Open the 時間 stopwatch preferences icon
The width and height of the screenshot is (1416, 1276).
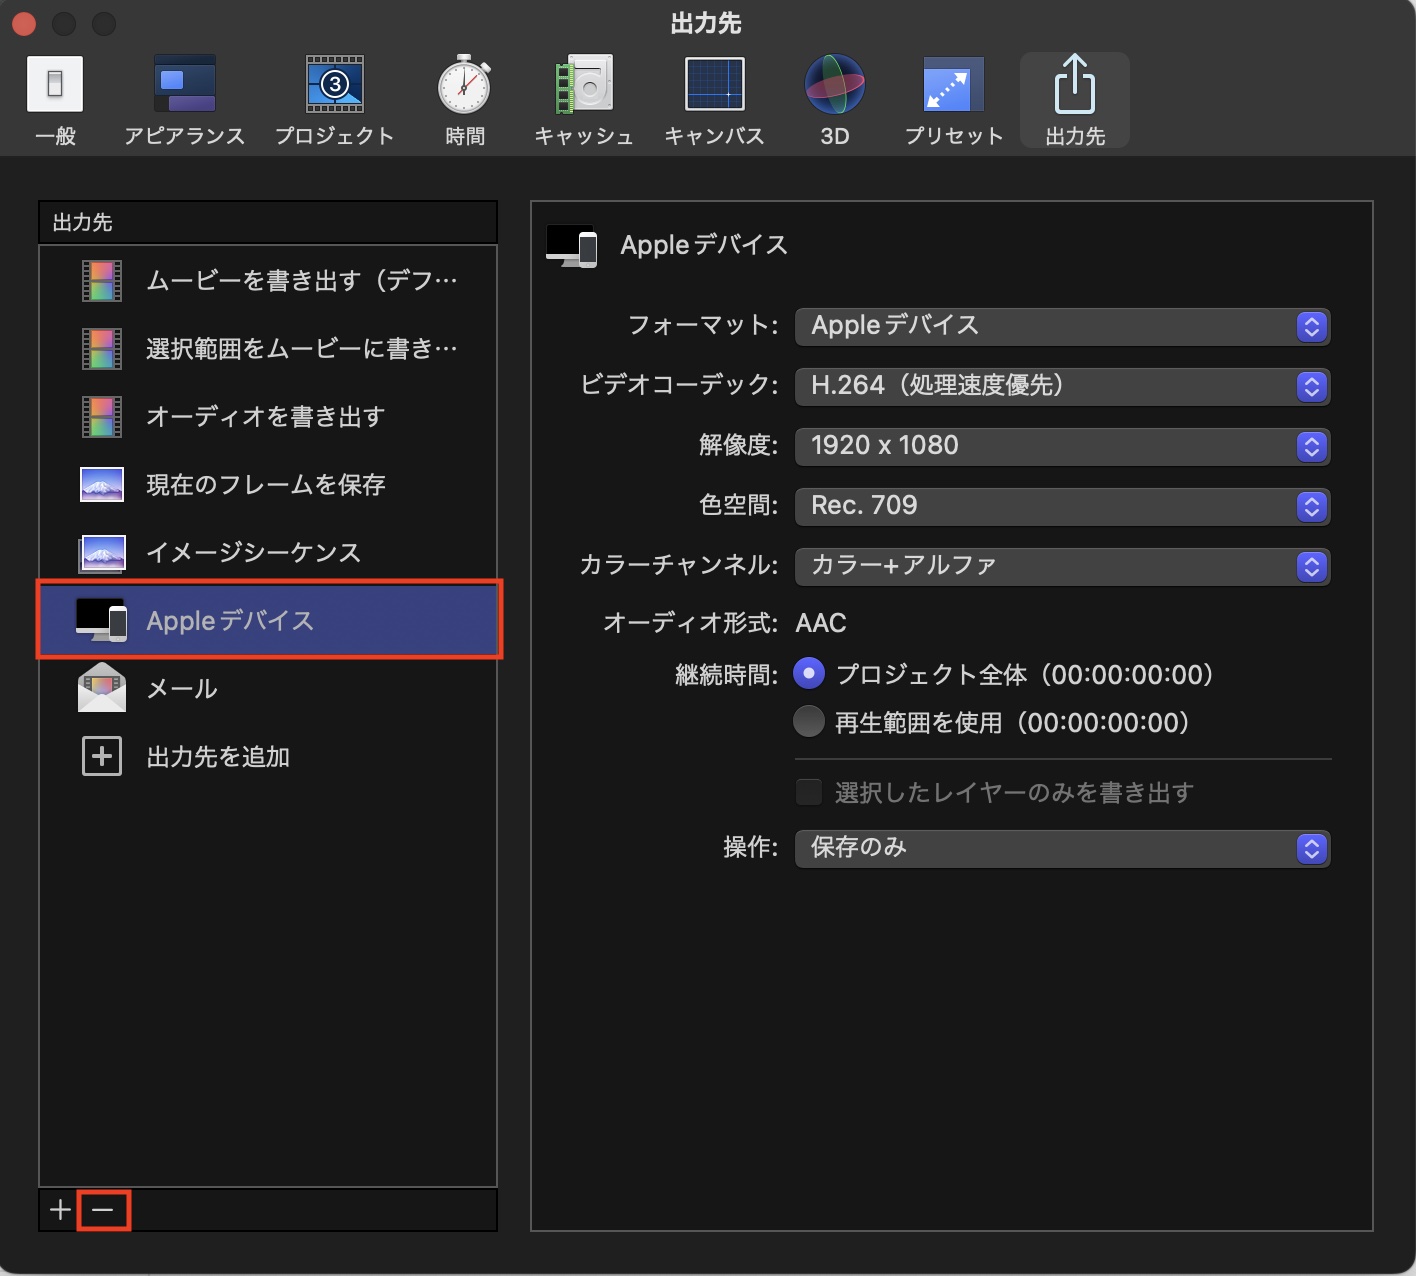pos(465,84)
